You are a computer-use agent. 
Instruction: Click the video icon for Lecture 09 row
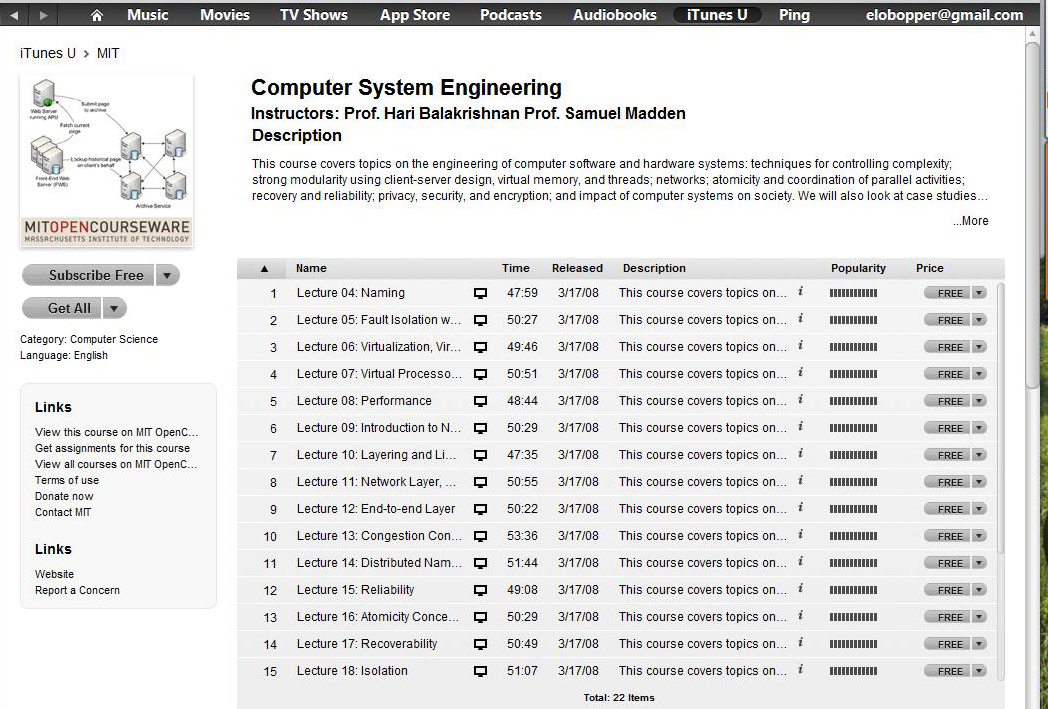pos(480,428)
